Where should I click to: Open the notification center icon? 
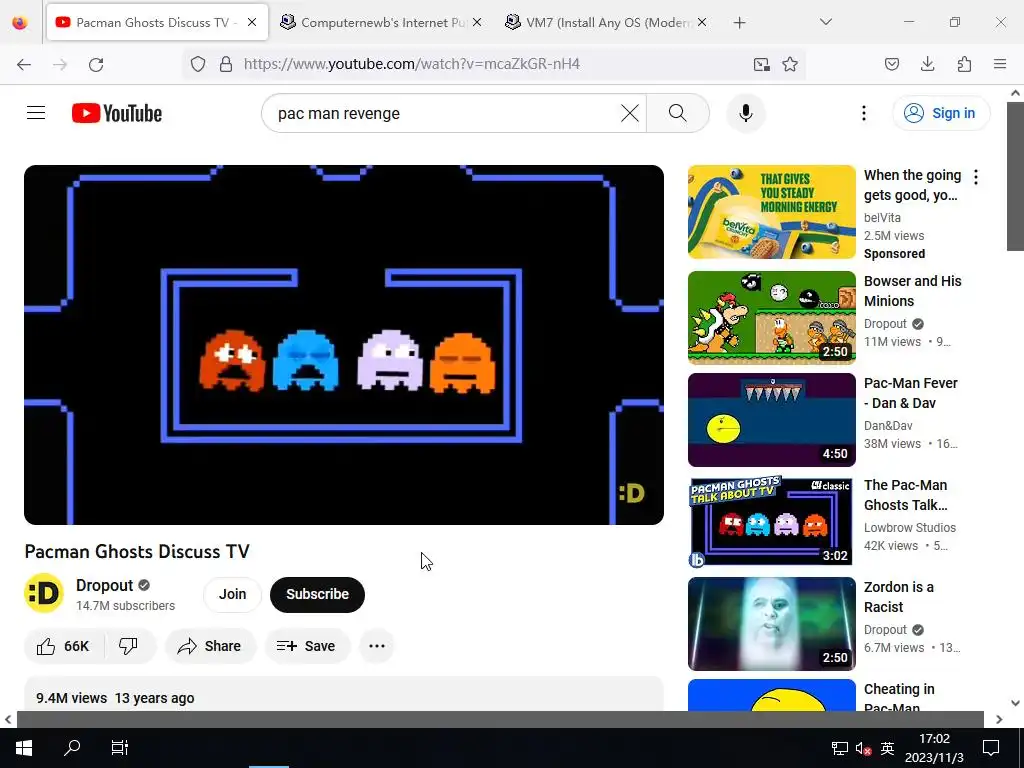coord(991,748)
